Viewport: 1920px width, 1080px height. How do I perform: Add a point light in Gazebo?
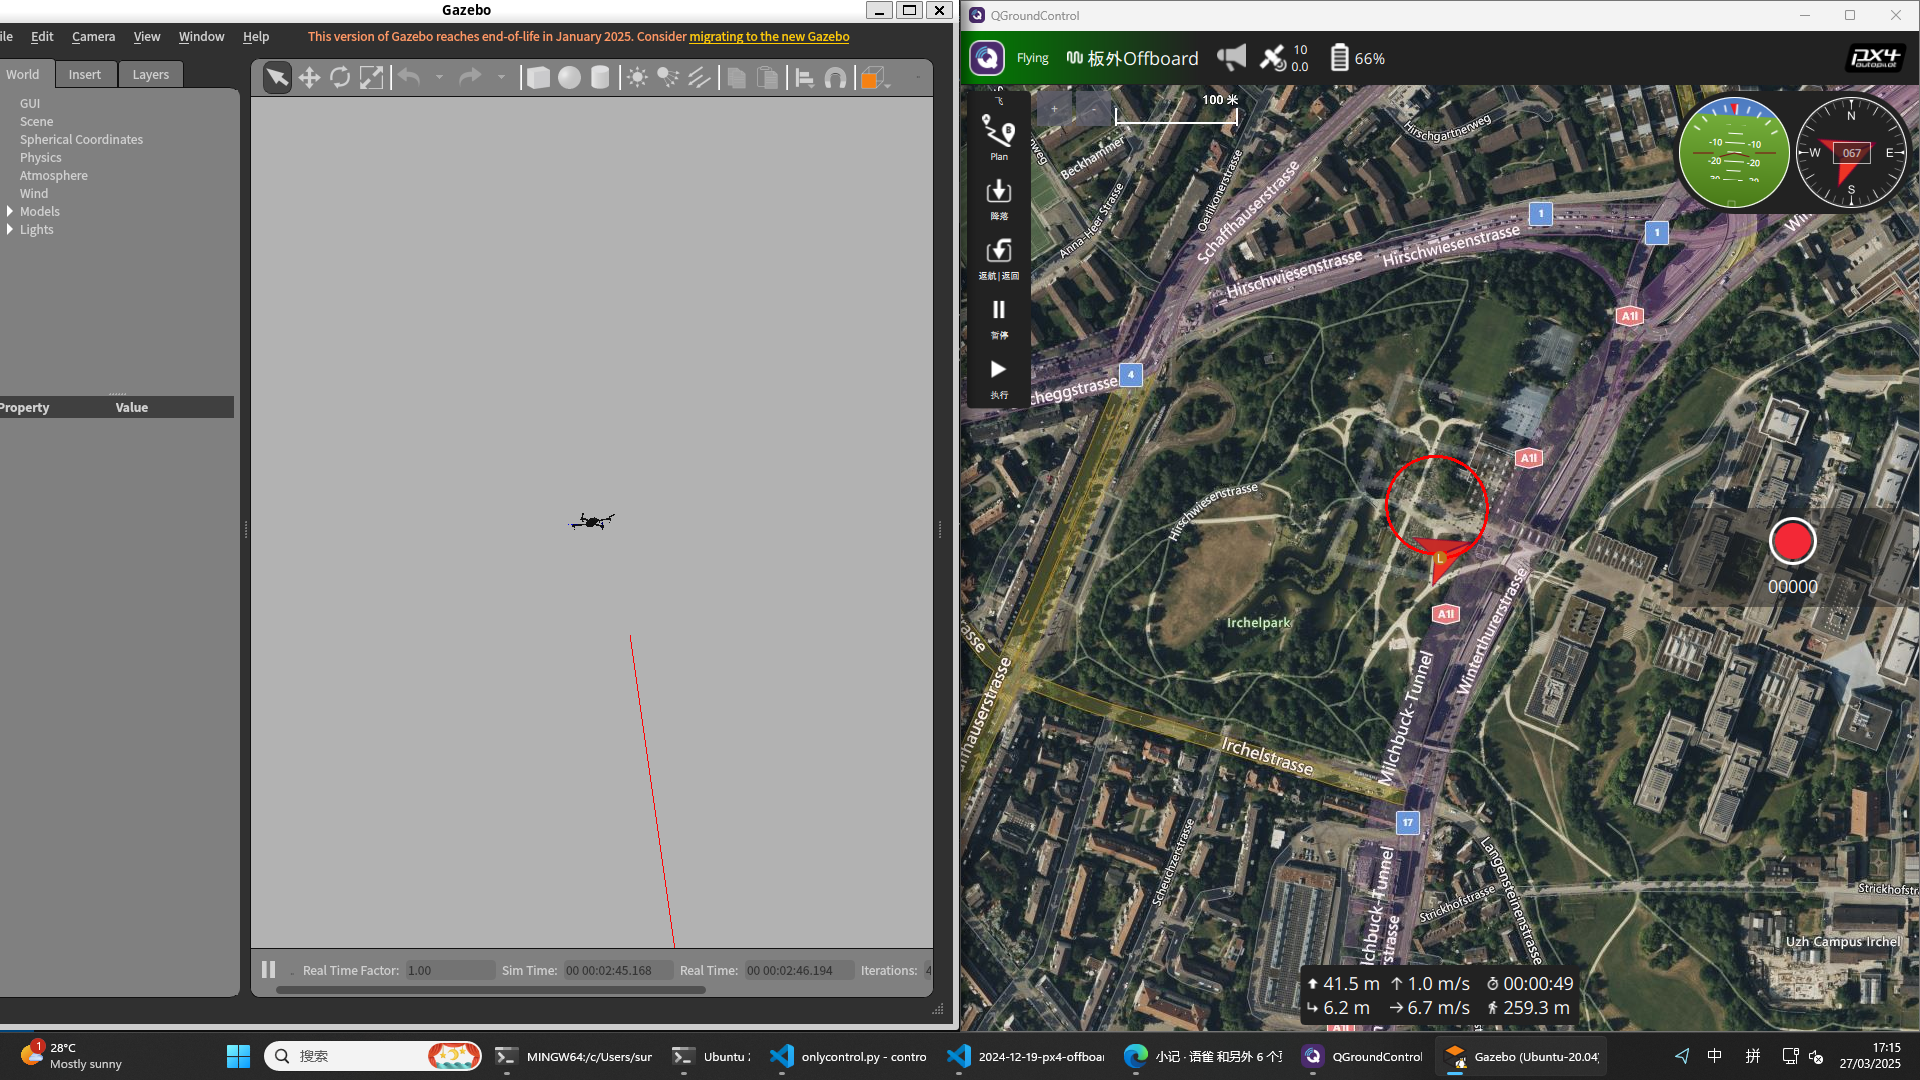point(637,77)
